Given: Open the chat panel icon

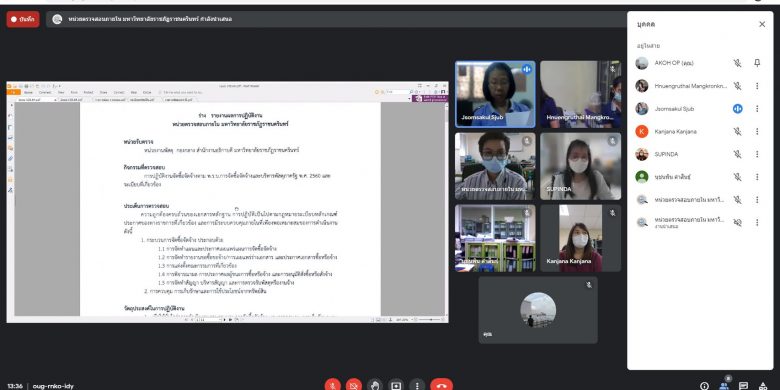Looking at the screenshot, I should 744,386.
